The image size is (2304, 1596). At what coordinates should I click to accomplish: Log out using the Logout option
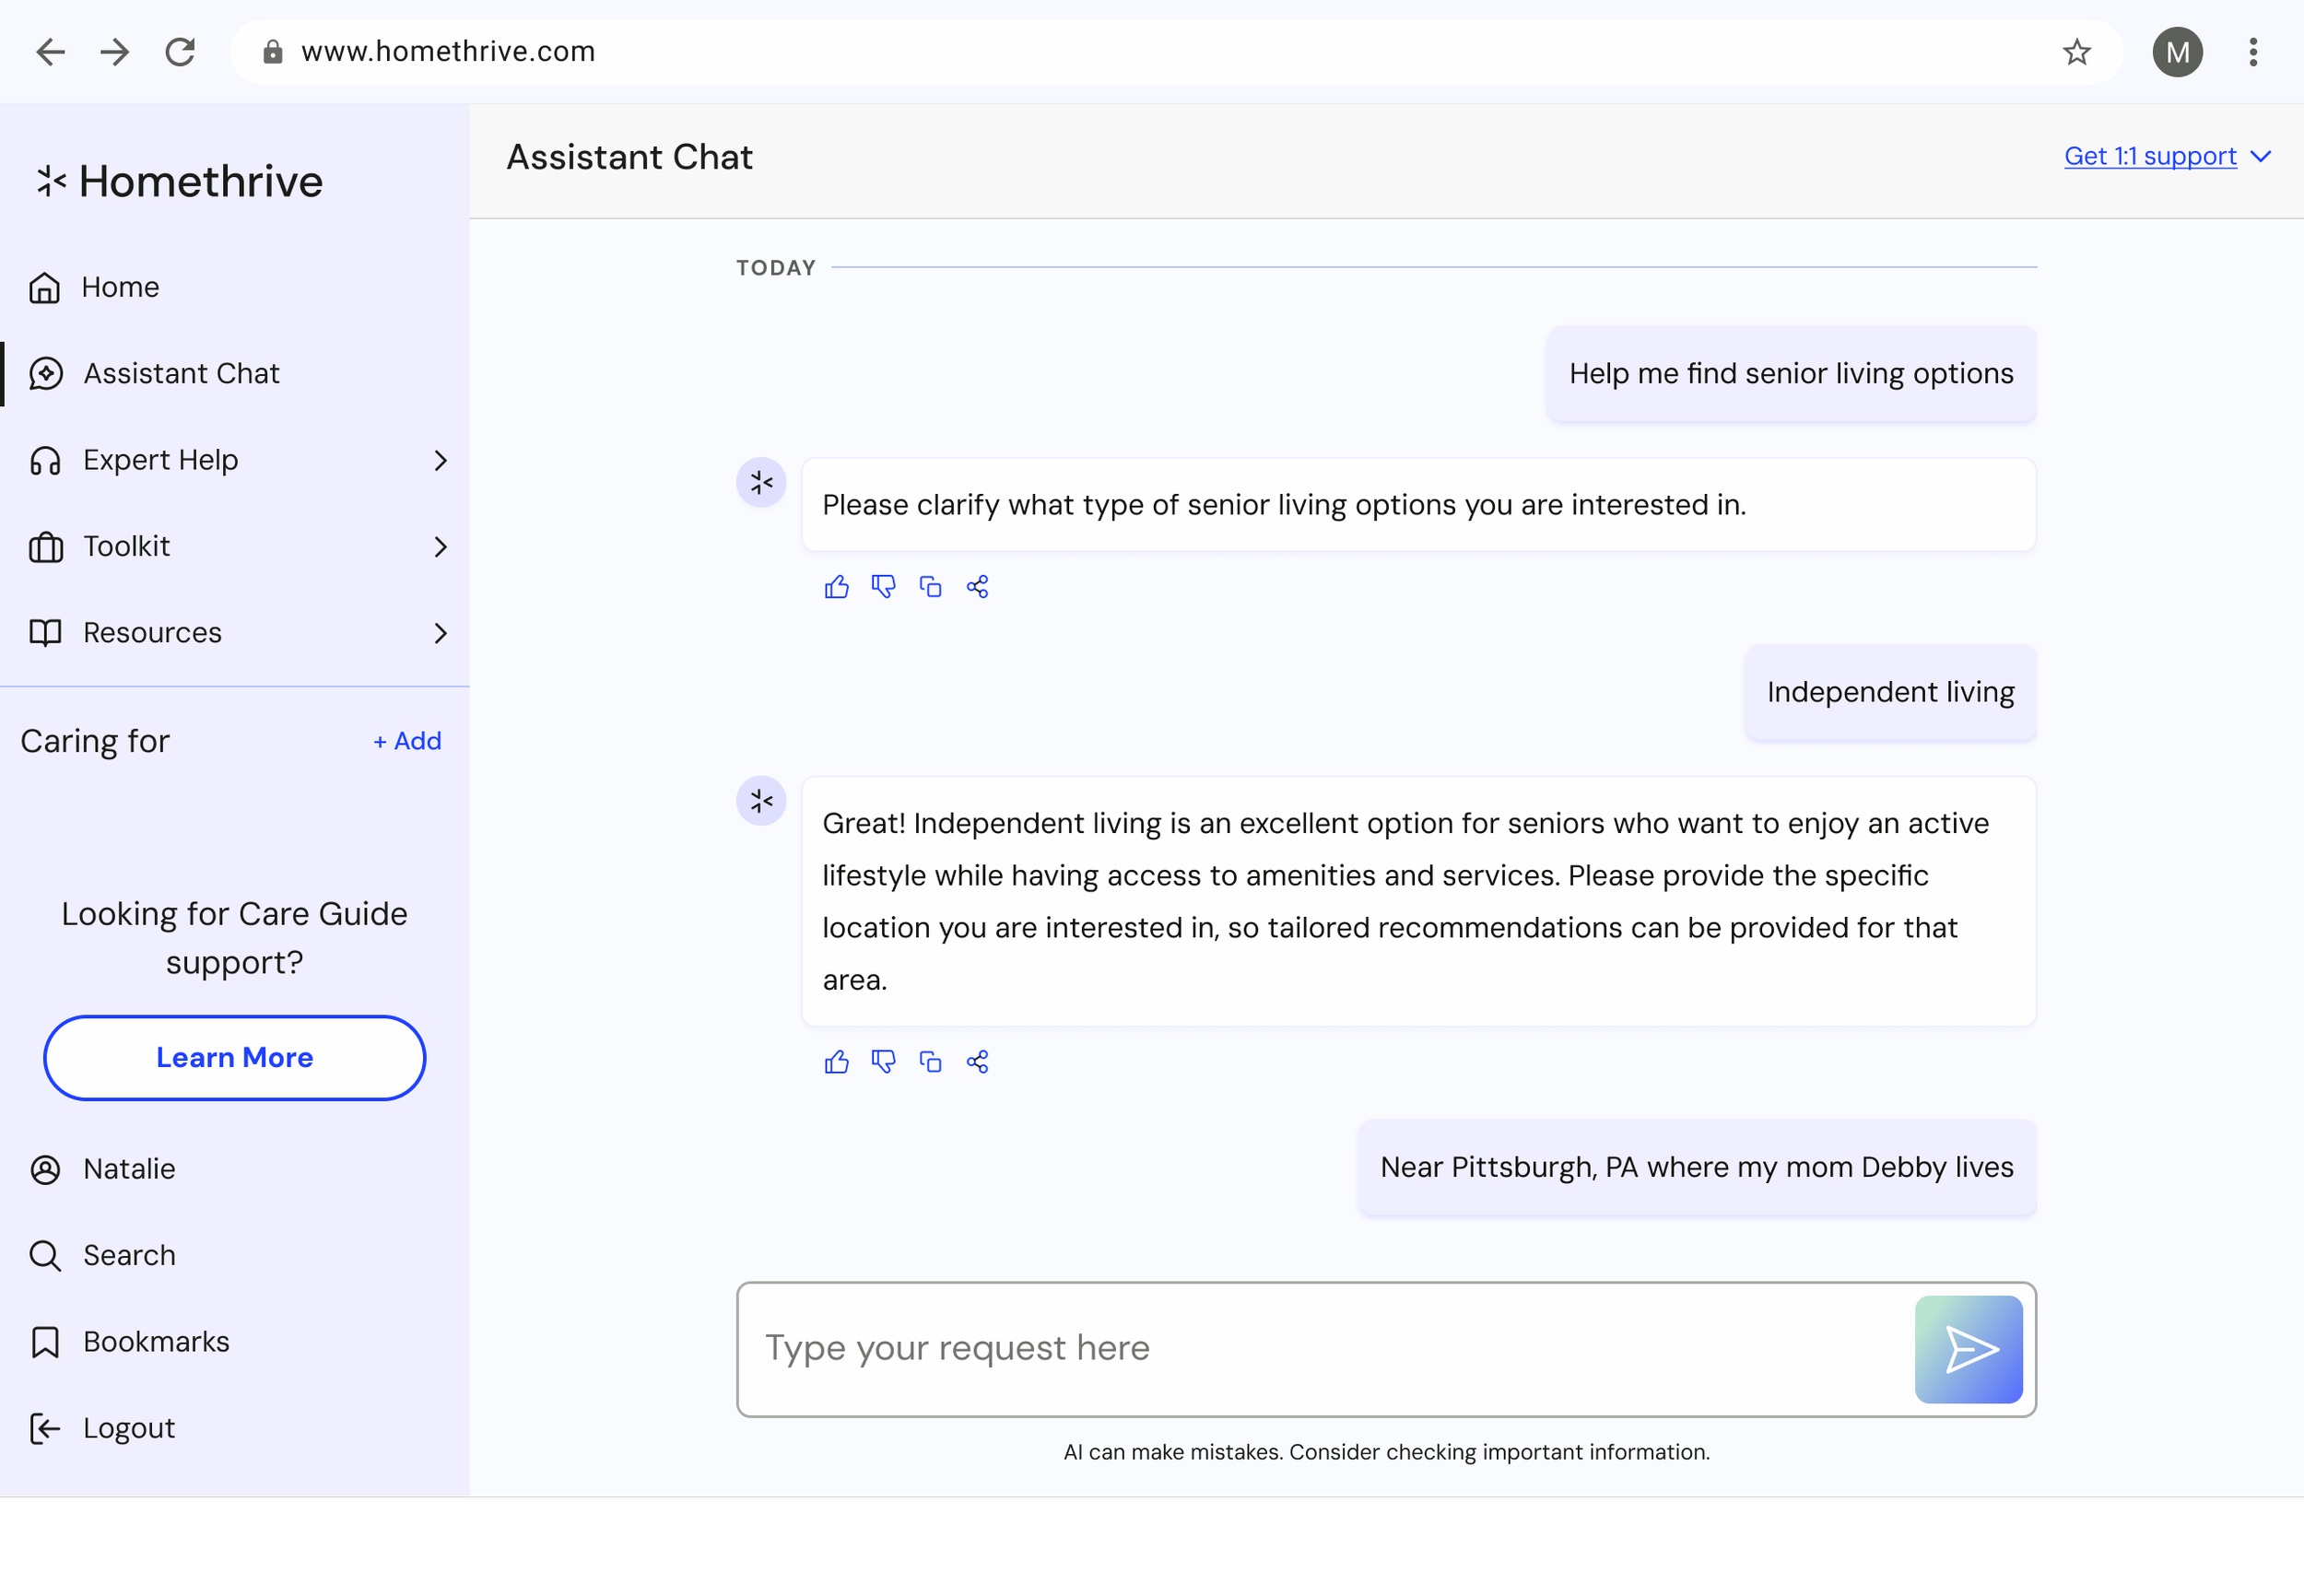(x=128, y=1428)
